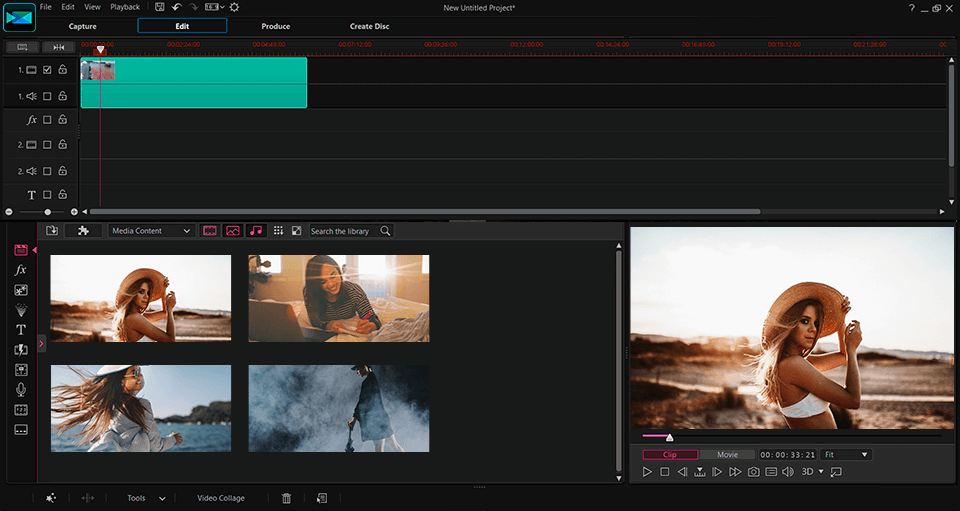Open the Audio Mixing Room icon
Screen dimensions: 960x511
(21, 370)
